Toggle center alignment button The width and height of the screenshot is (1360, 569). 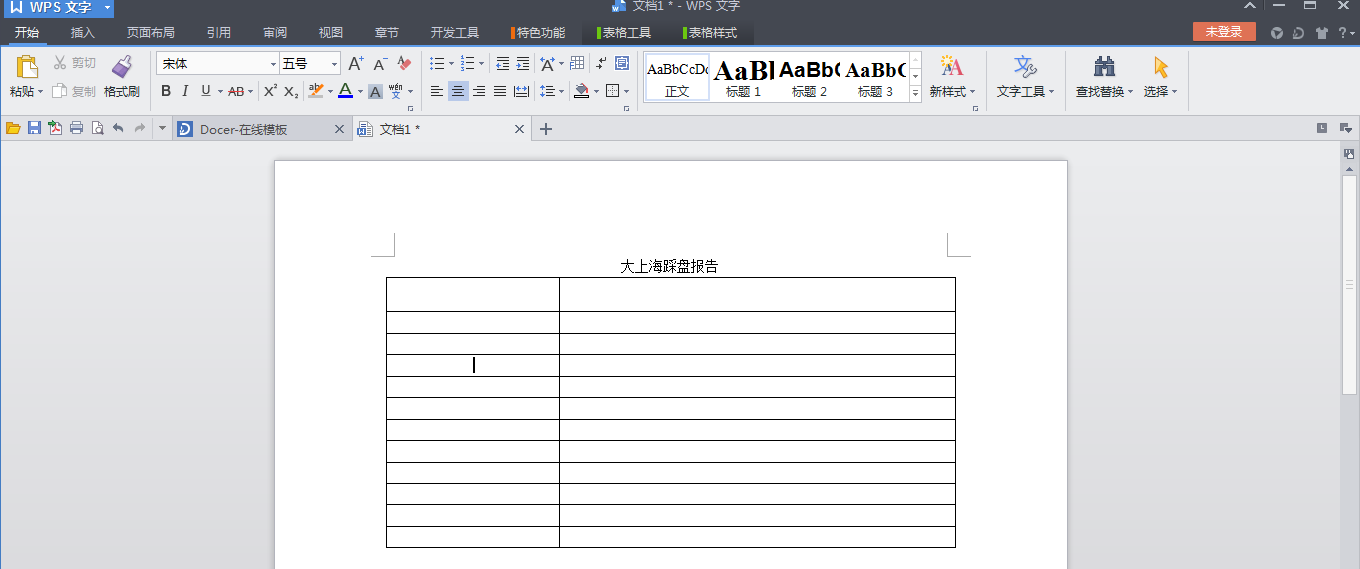click(458, 91)
